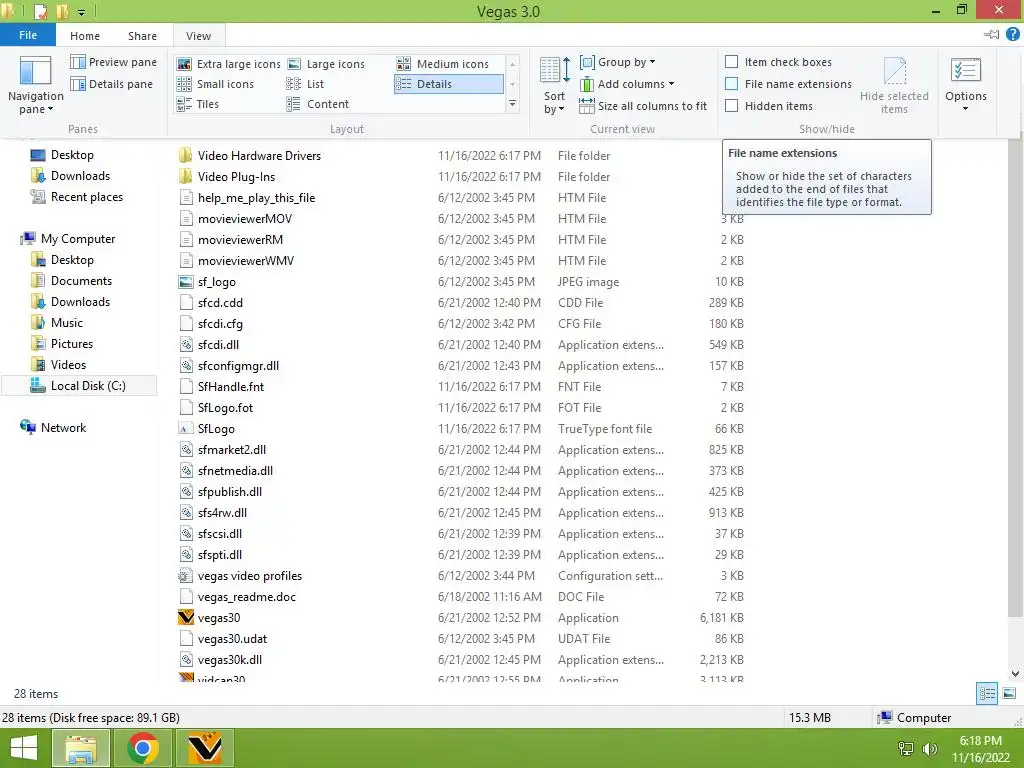Open the Windows Start button
The image size is (1024, 768).
click(24, 748)
